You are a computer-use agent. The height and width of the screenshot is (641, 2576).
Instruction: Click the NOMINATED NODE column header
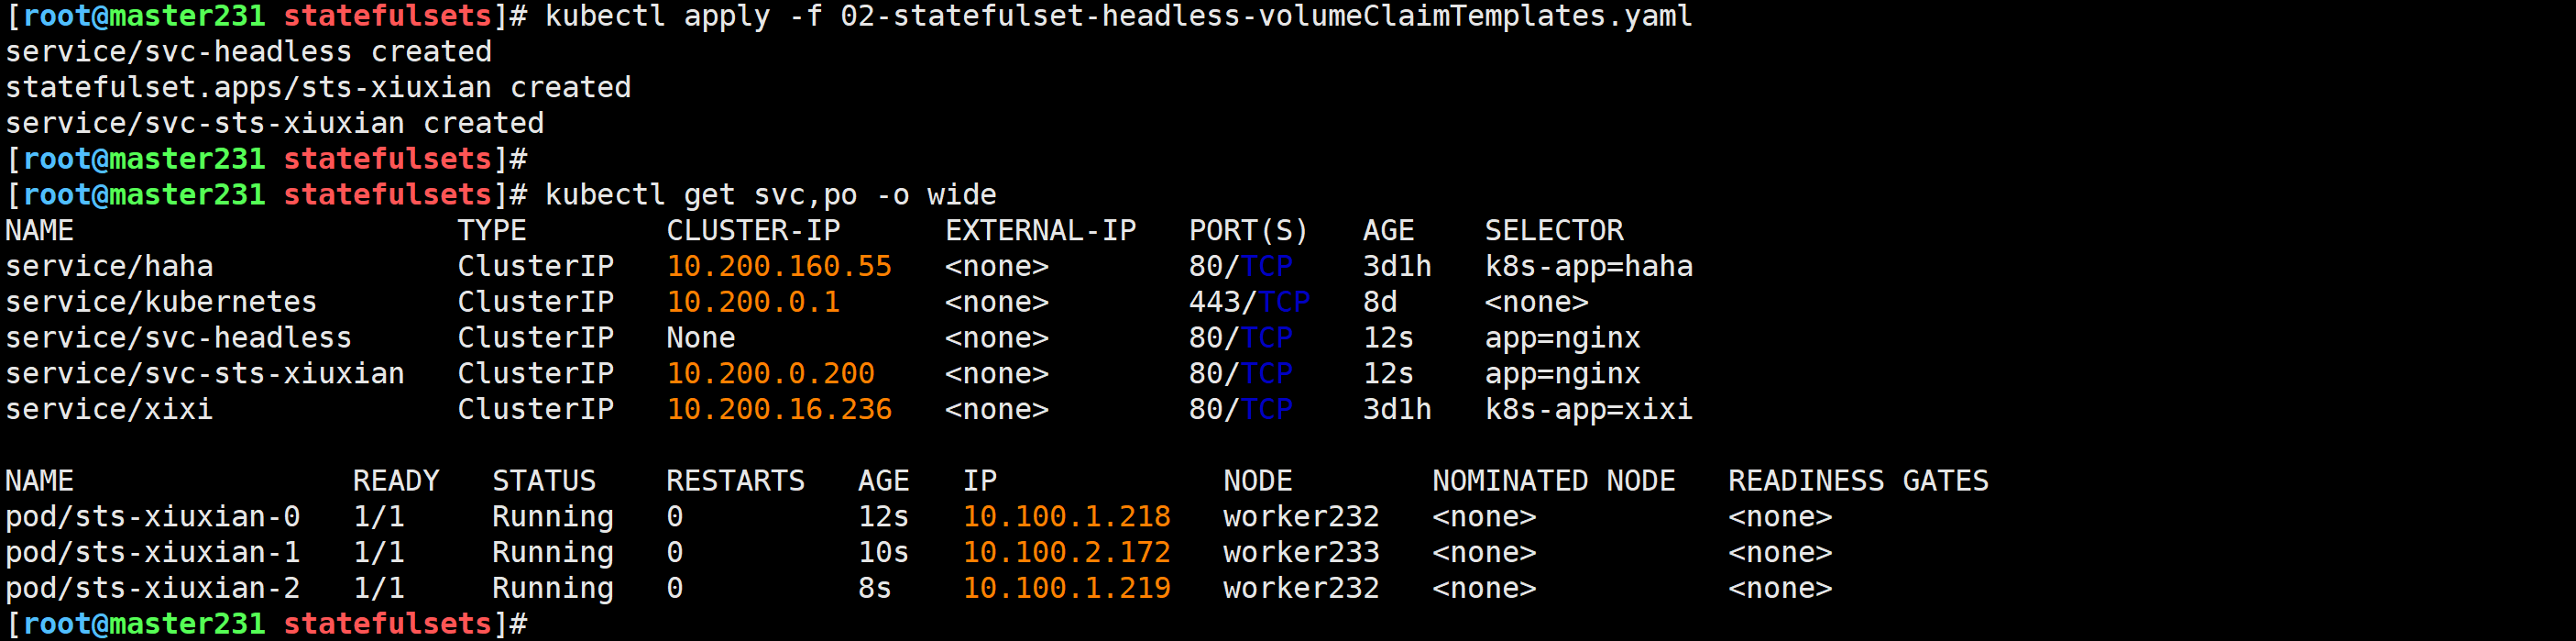(1554, 481)
